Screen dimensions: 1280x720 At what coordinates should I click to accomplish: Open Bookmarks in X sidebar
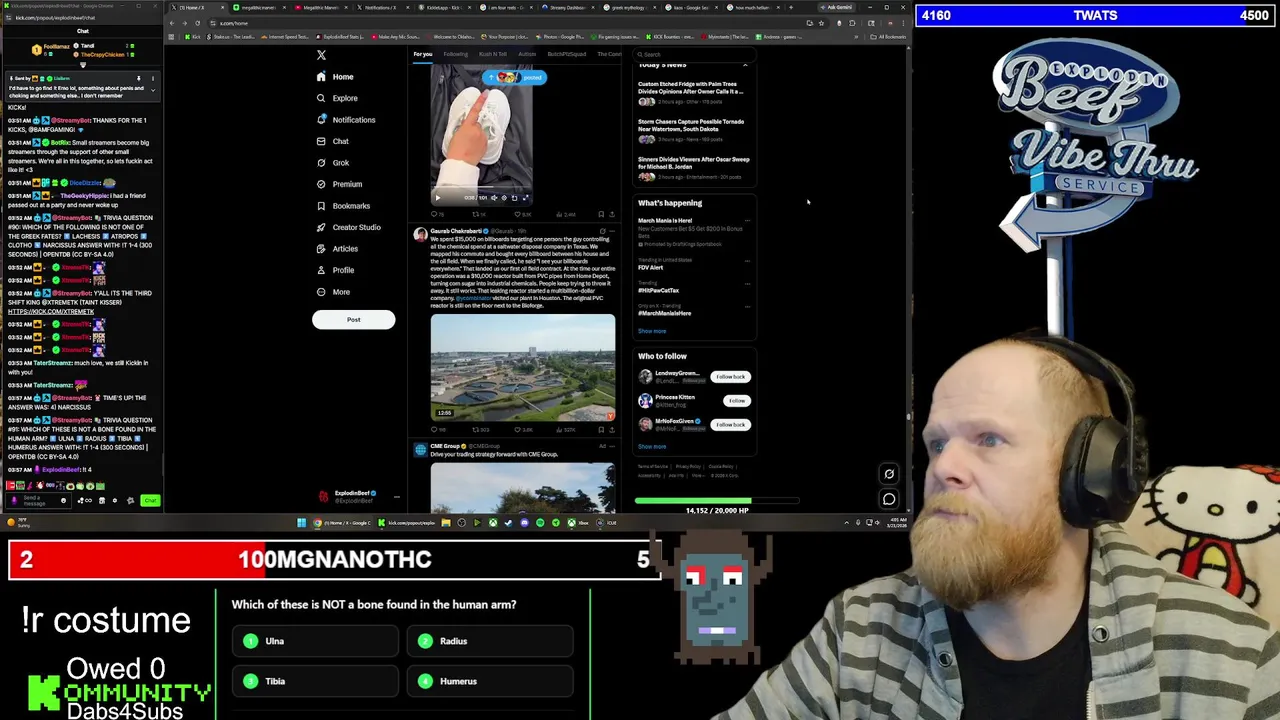(x=343, y=206)
